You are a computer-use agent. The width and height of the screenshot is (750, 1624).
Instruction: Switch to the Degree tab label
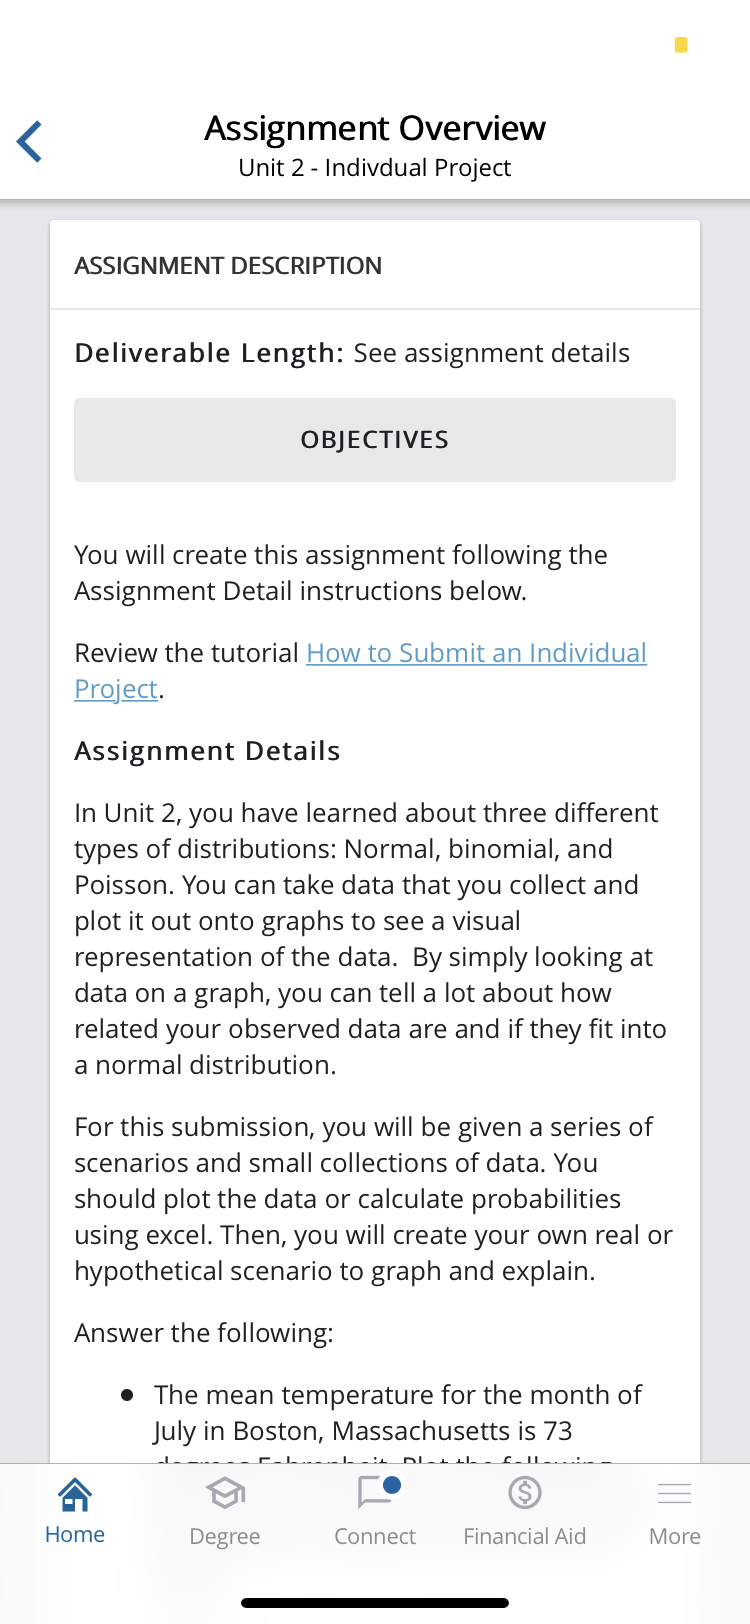(x=225, y=1536)
